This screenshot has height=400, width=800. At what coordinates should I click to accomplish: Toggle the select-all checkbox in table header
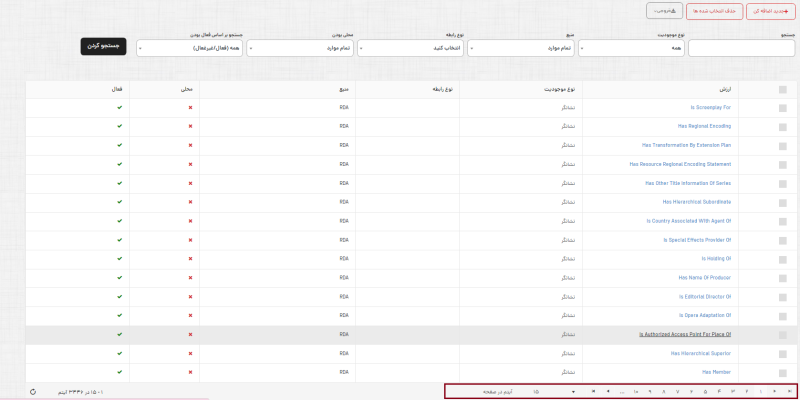tap(782, 88)
